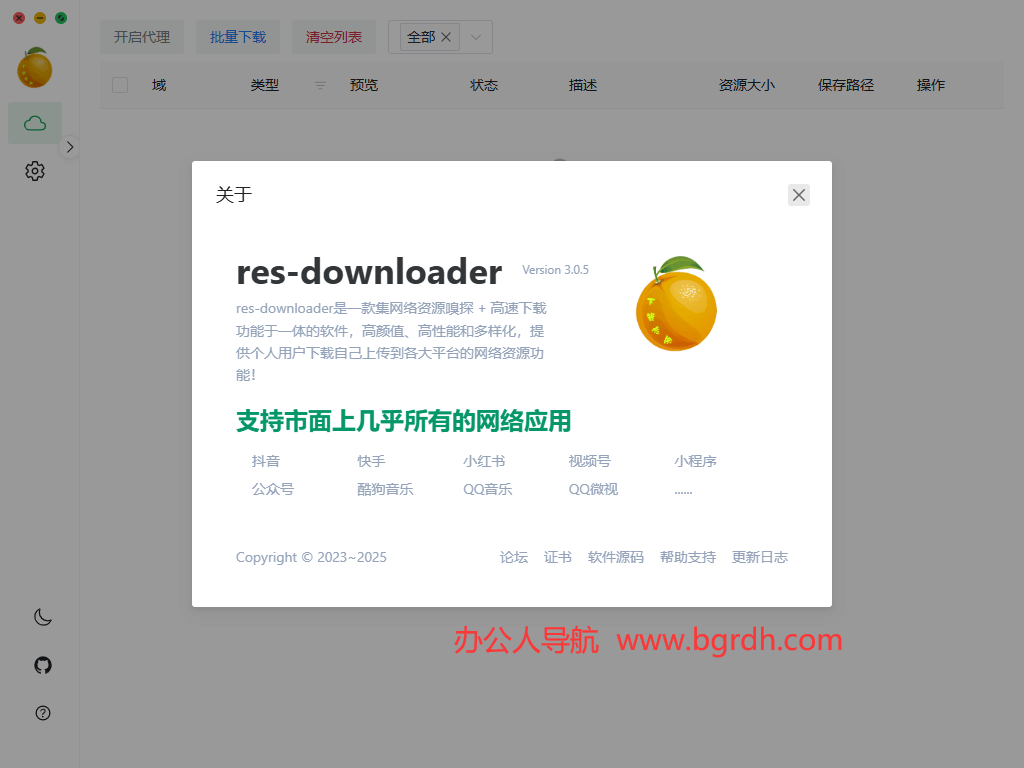Close the About dialog
The height and width of the screenshot is (768, 1024).
point(798,195)
